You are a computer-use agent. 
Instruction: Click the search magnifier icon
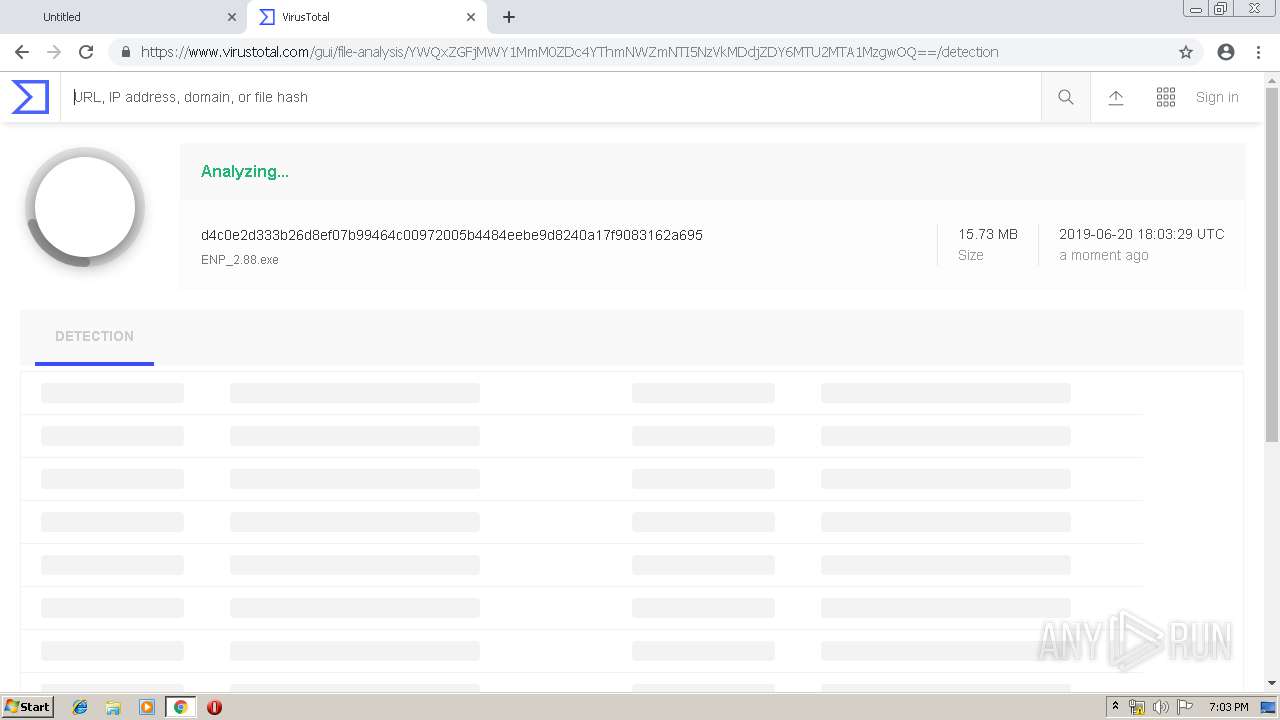click(1066, 97)
